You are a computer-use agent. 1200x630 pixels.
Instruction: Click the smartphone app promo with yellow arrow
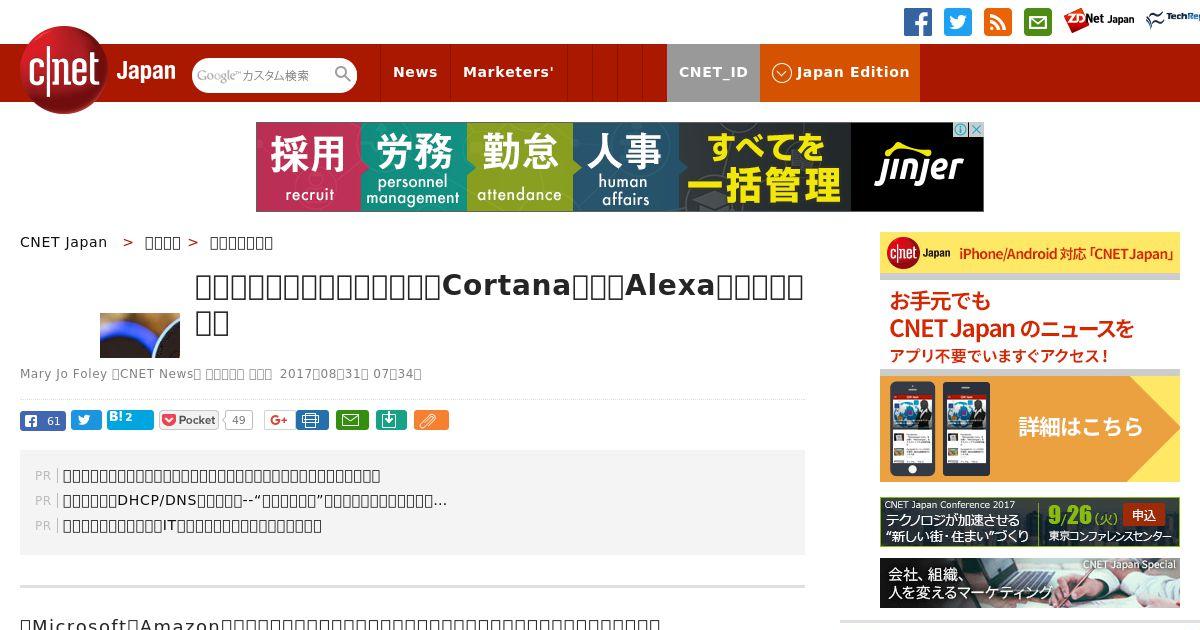coord(1030,428)
